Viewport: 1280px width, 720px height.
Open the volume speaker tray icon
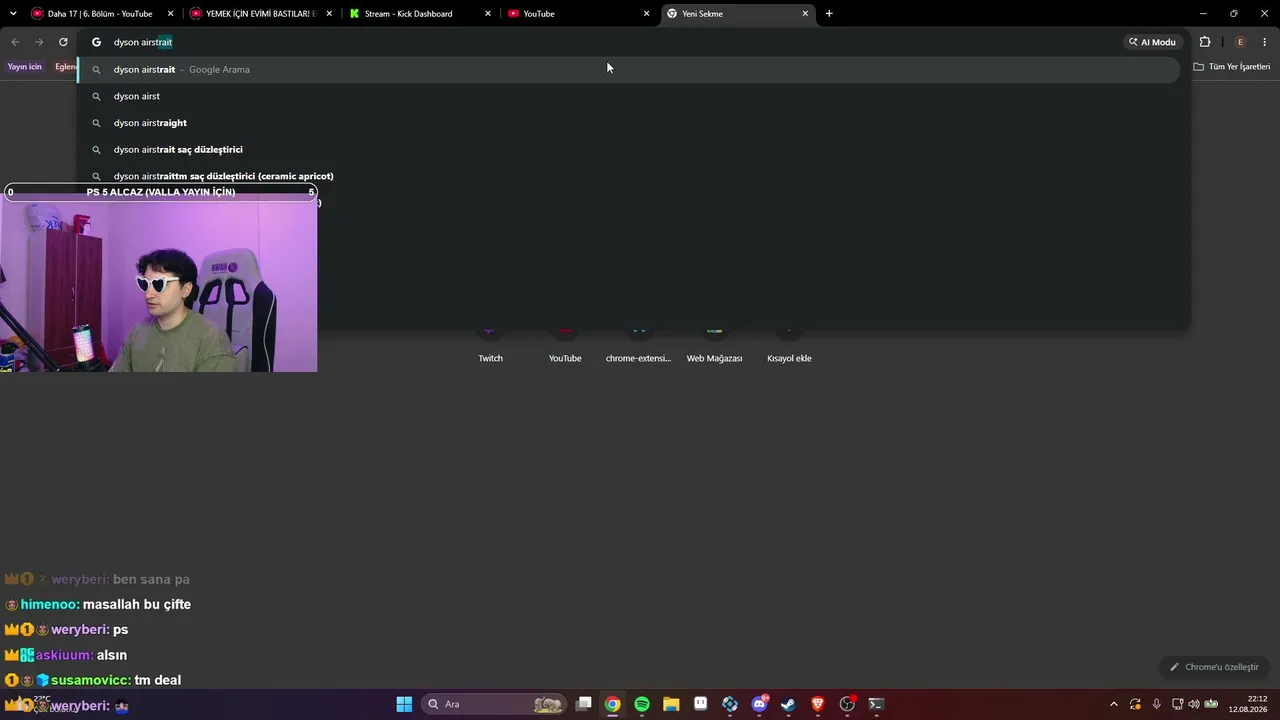1194,704
